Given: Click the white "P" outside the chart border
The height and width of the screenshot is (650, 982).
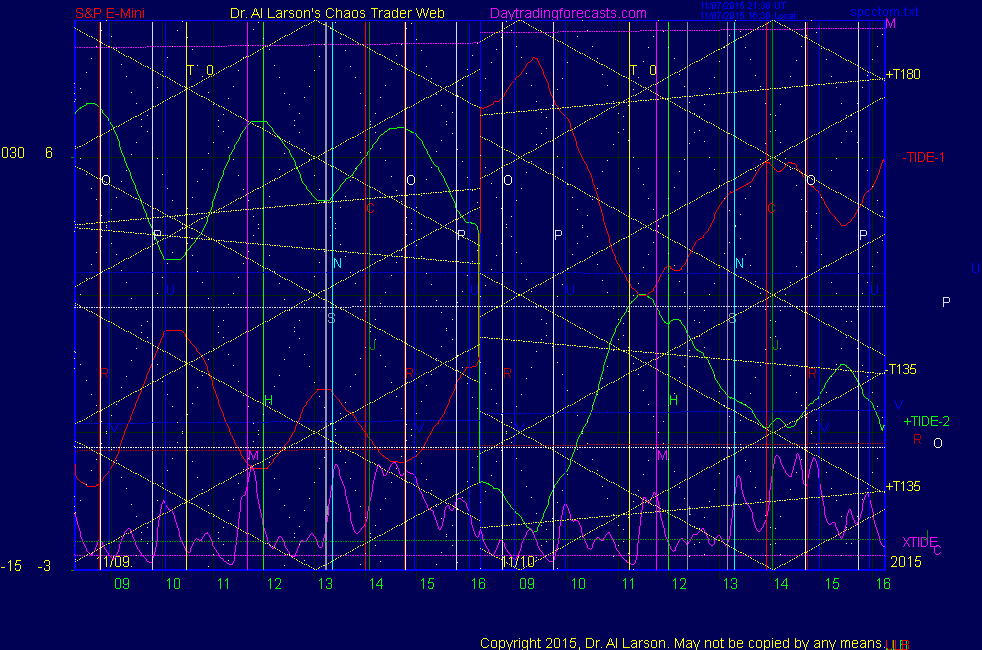Looking at the screenshot, I should coord(946,302).
